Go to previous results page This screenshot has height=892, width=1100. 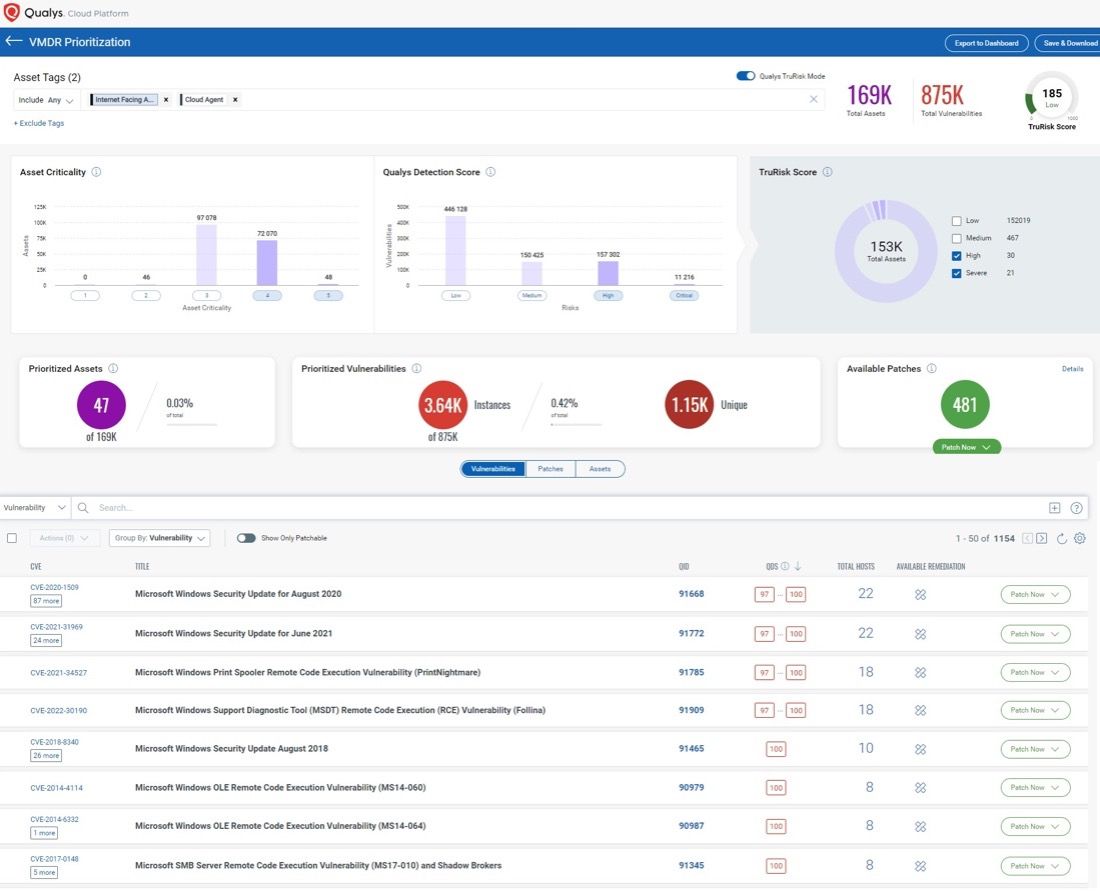(1027, 539)
